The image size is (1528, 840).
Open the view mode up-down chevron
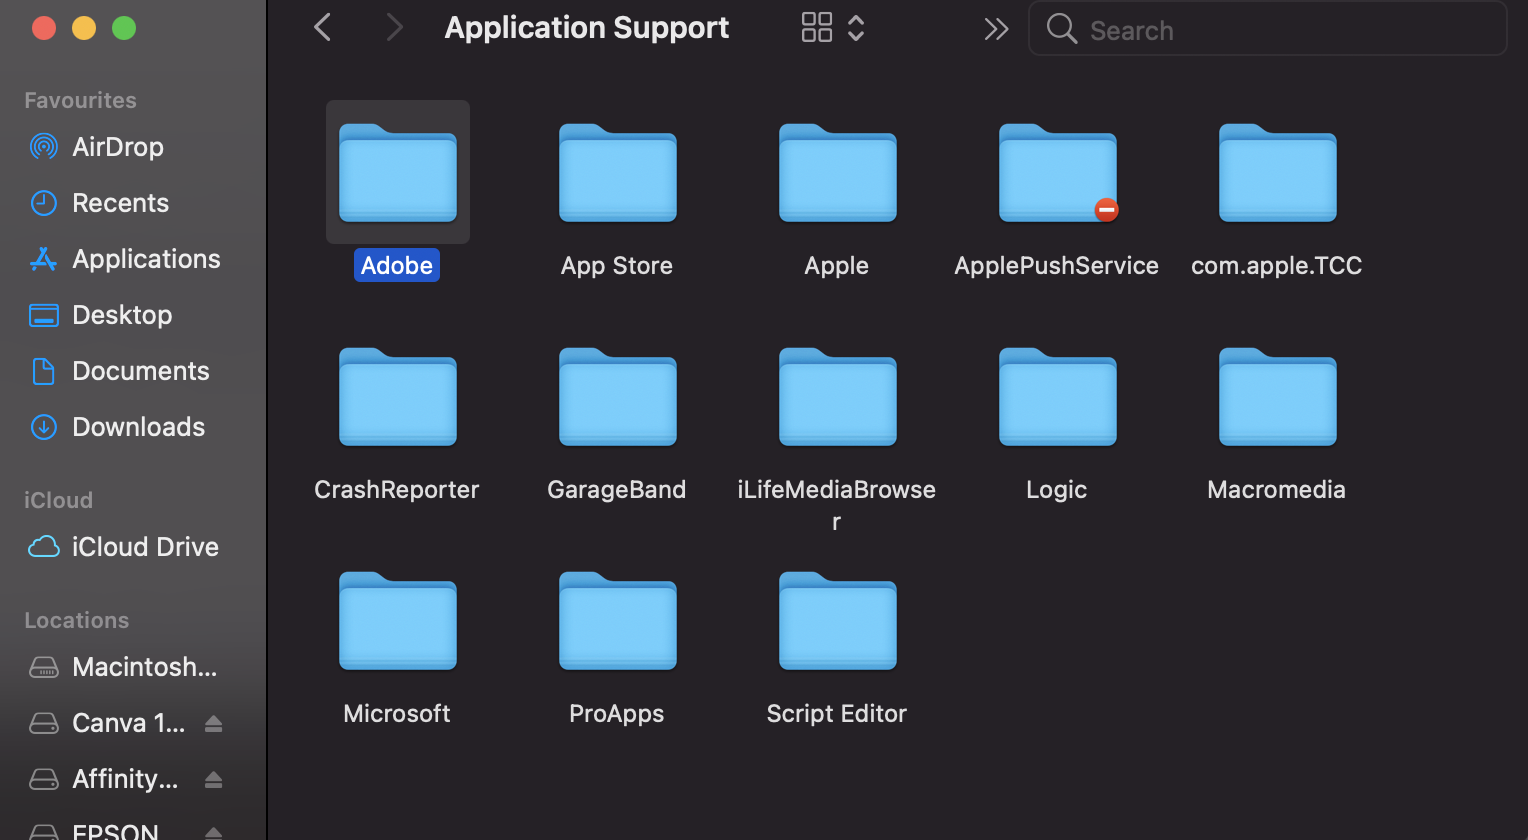(x=856, y=28)
